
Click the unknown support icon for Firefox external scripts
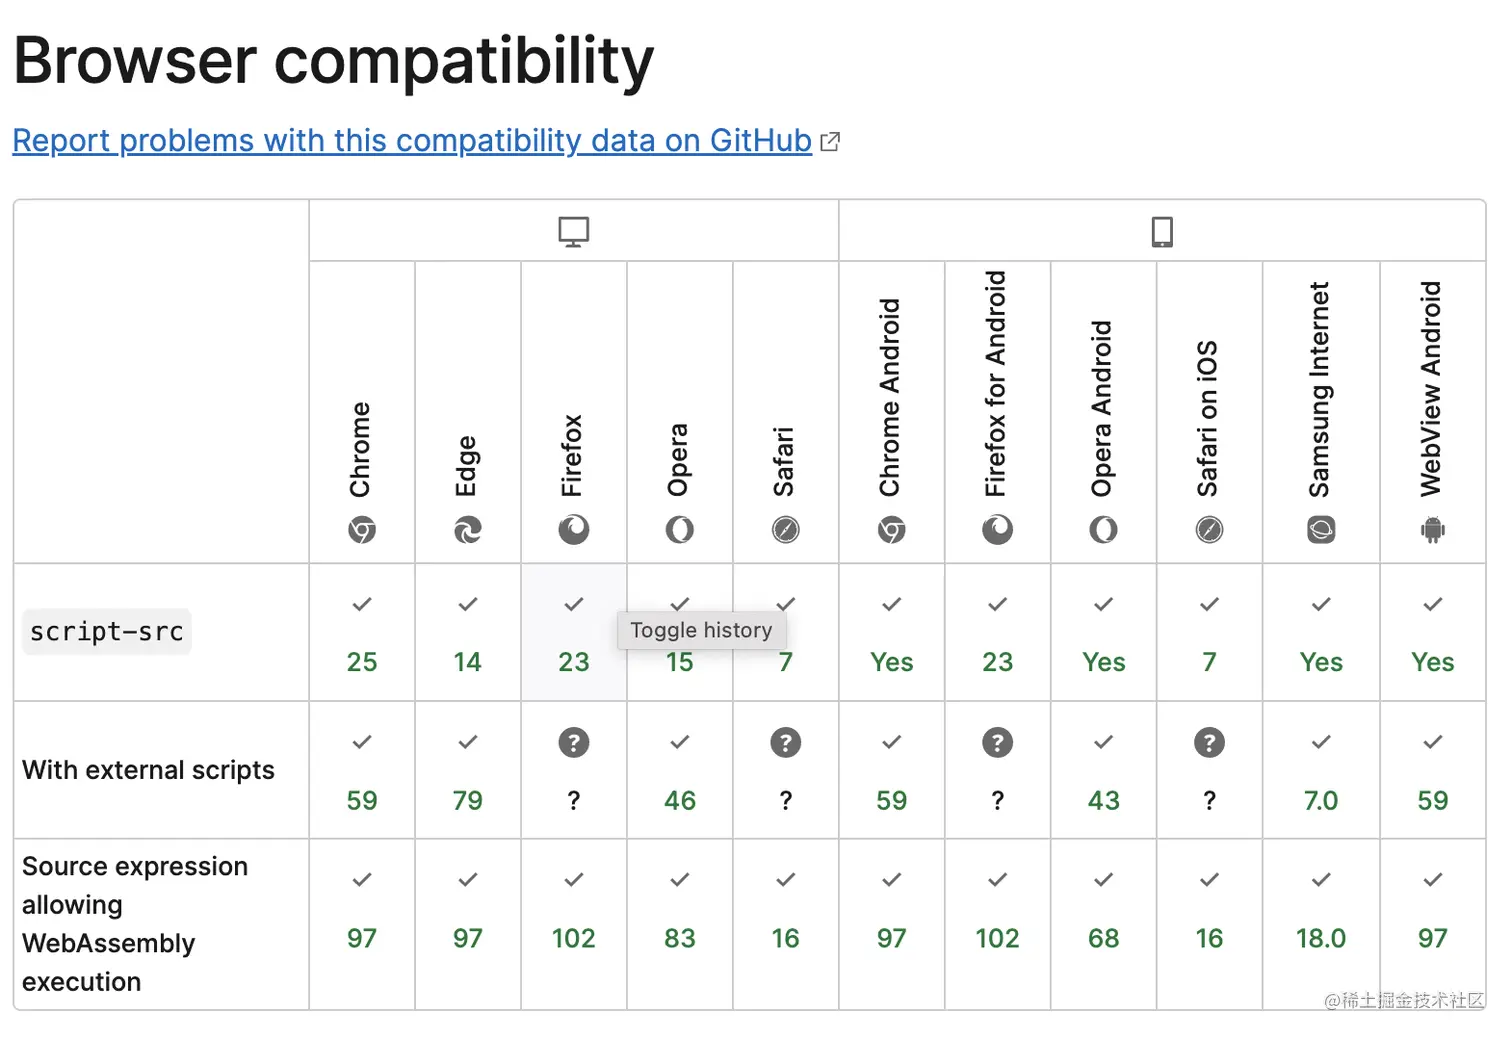point(573,743)
